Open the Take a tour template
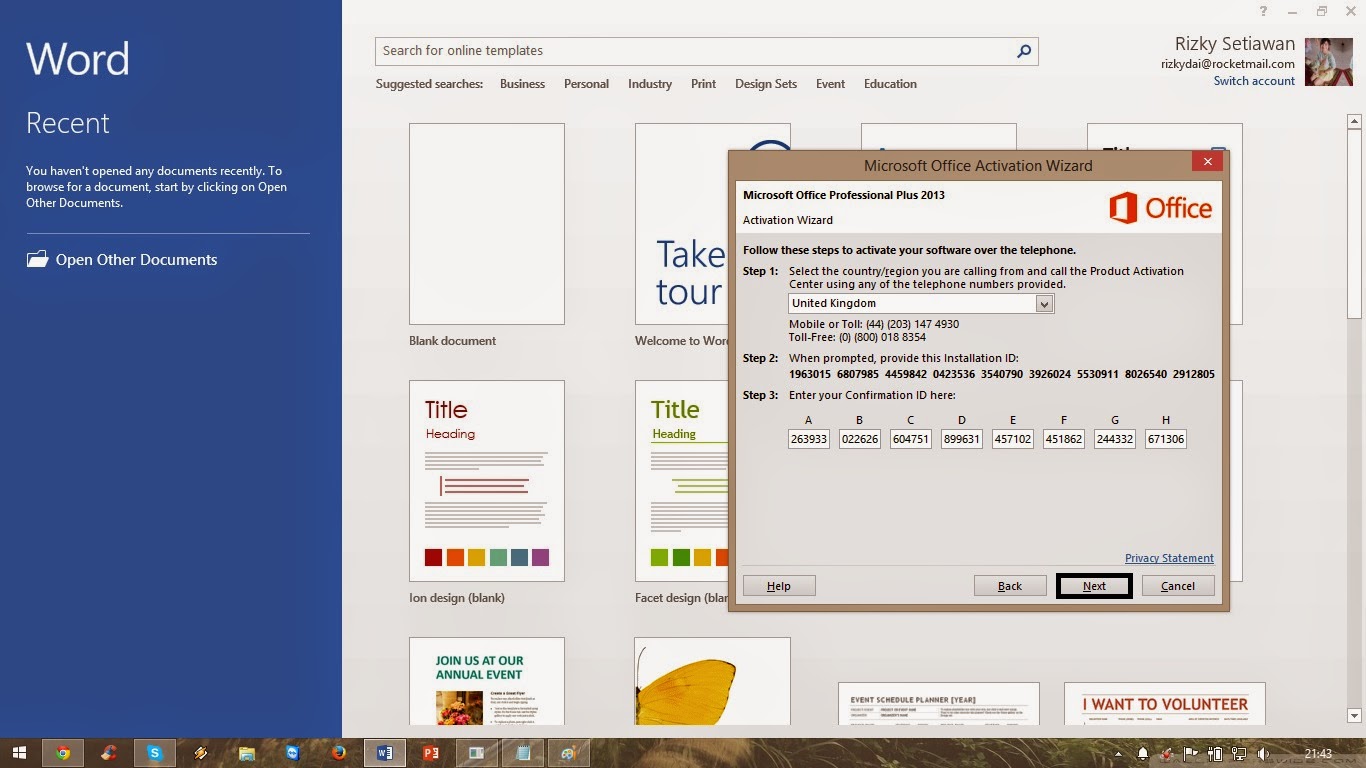Image resolution: width=1366 pixels, height=768 pixels. coord(682,224)
